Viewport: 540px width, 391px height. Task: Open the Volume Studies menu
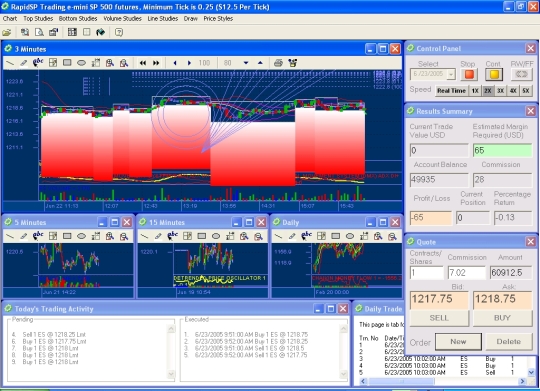point(122,19)
